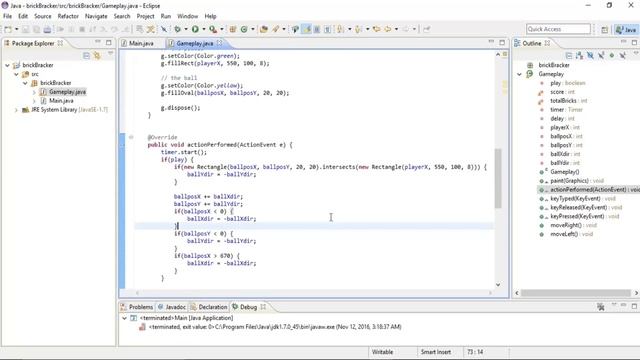Collapse the brickBracker project tree node
This screenshot has width=640, height=360.
(x=7, y=65)
